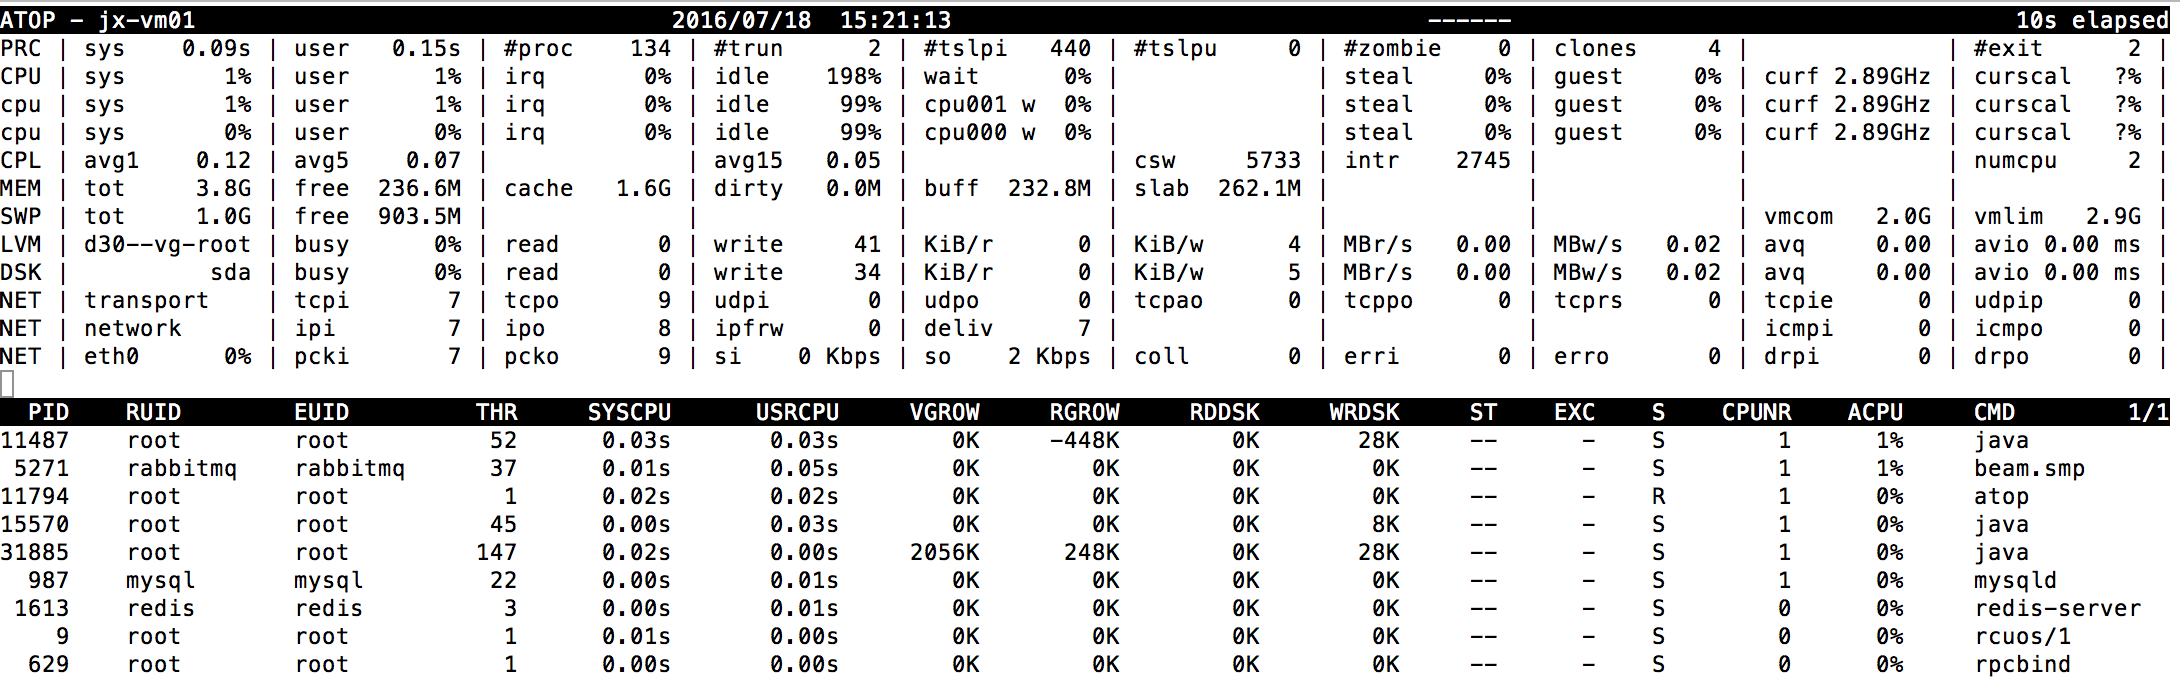Click the intr value 2745
The image size is (2180, 678).
coord(1483,160)
